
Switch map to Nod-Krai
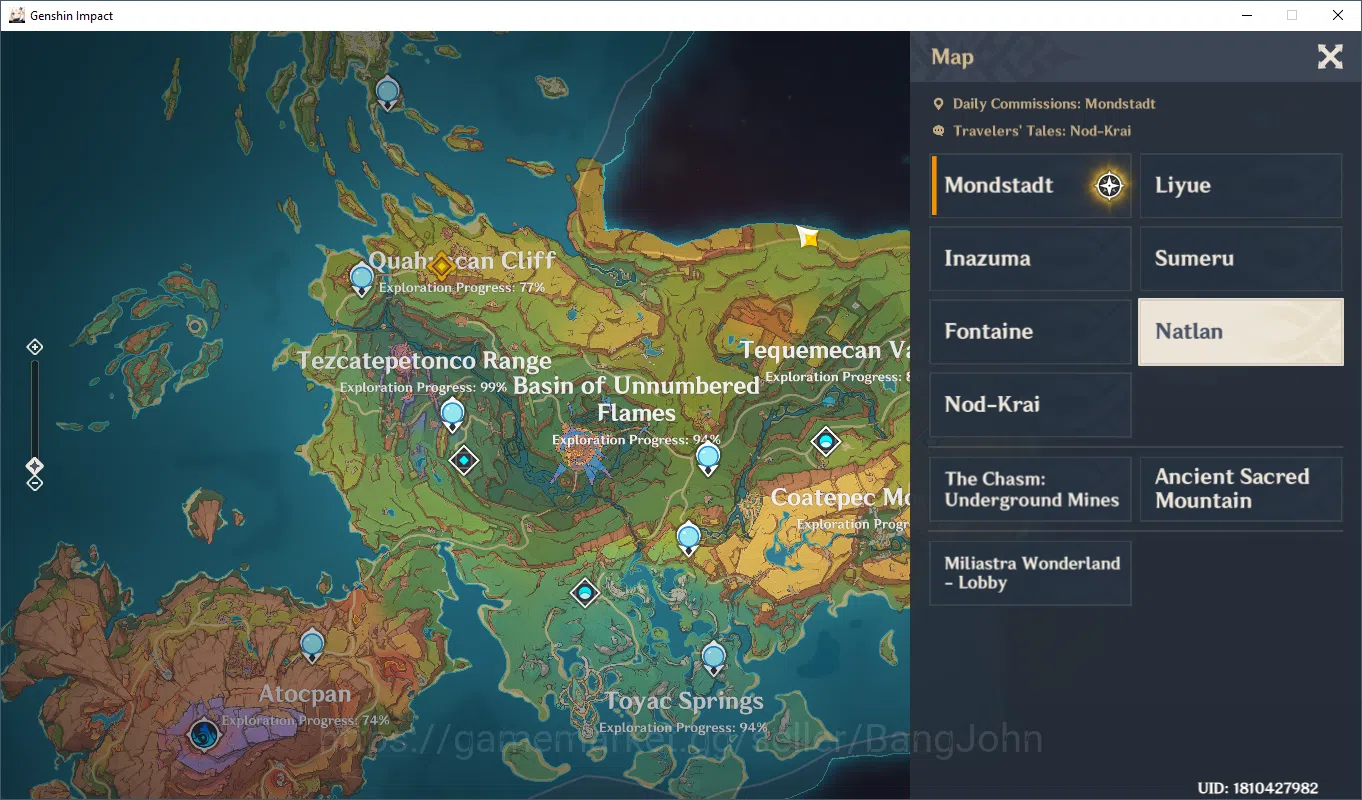[1031, 404]
